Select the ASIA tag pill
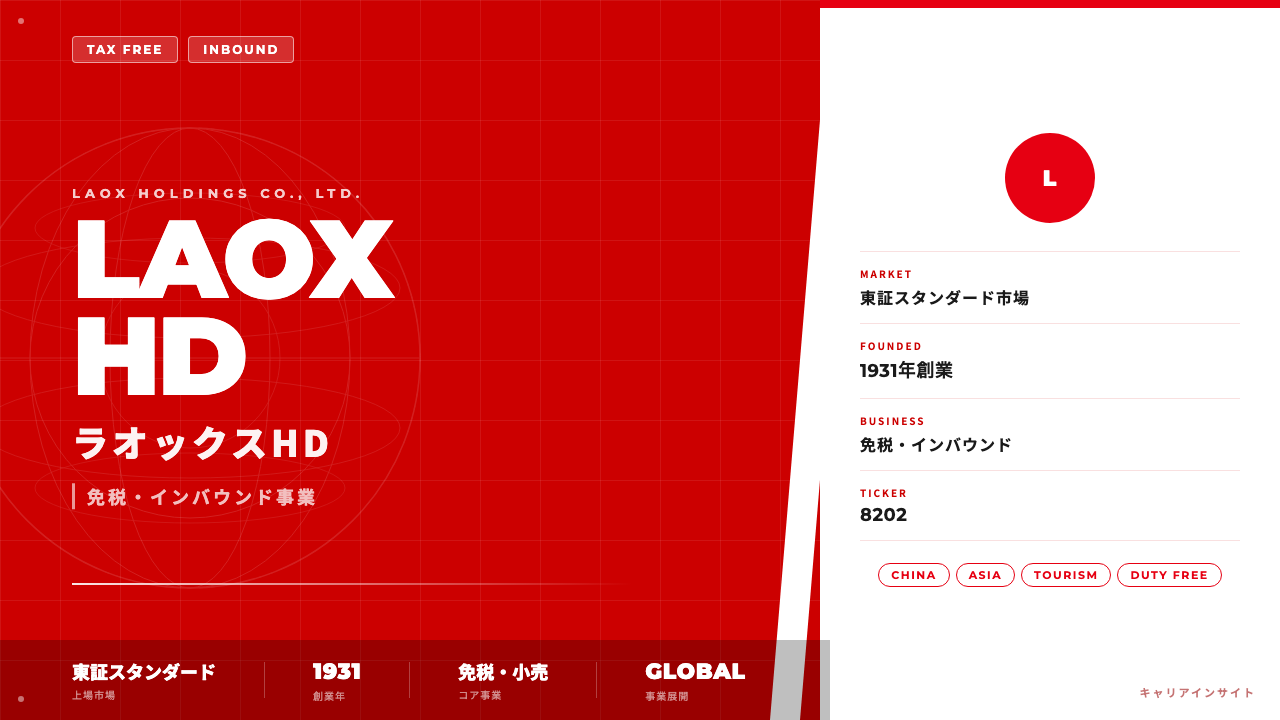The height and width of the screenshot is (720, 1280). tap(985, 575)
